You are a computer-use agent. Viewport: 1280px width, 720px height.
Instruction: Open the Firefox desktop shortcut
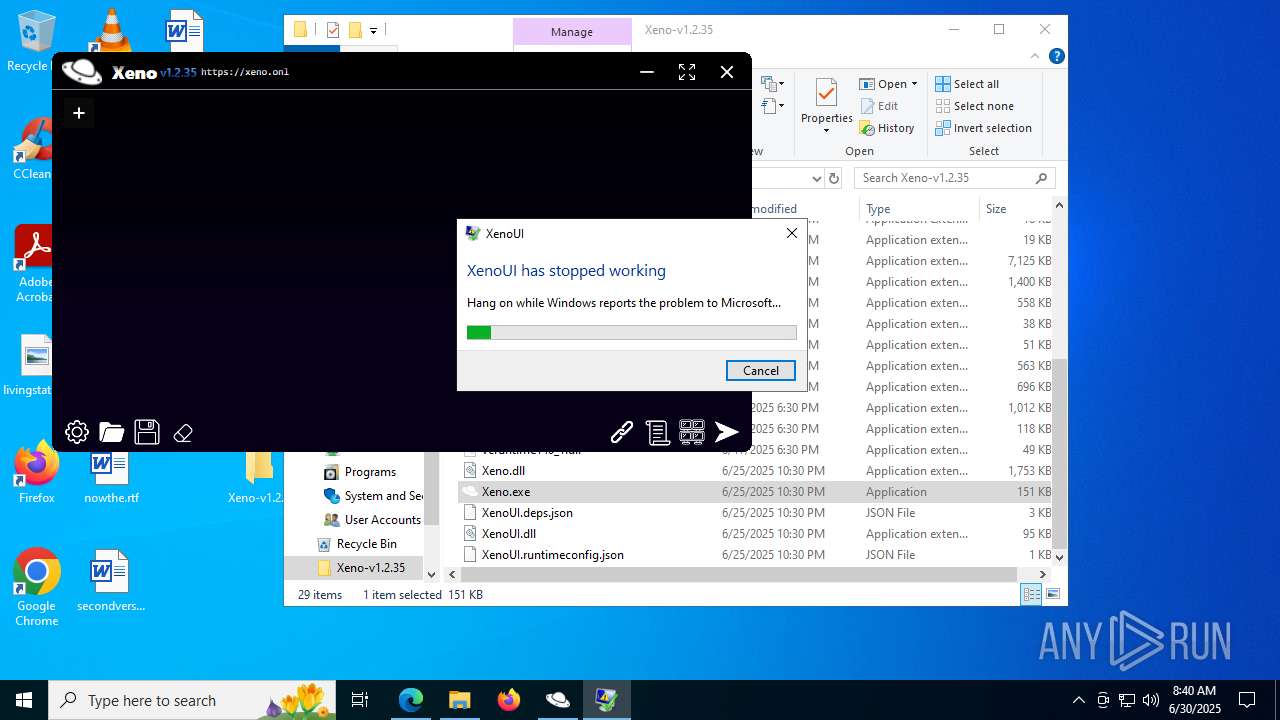click(37, 473)
